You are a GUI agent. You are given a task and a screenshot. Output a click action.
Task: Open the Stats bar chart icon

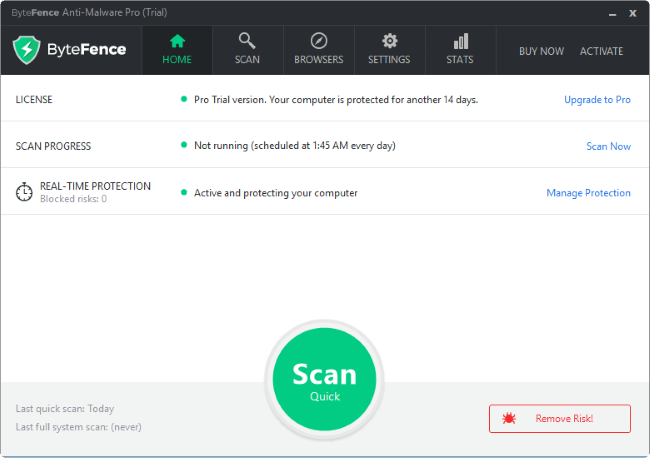point(461,41)
